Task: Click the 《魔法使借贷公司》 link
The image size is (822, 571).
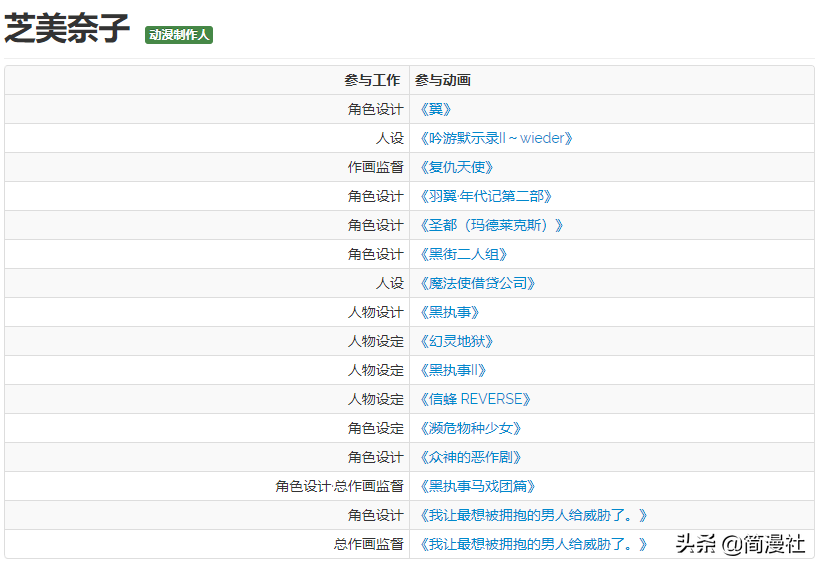Action: [x=477, y=284]
